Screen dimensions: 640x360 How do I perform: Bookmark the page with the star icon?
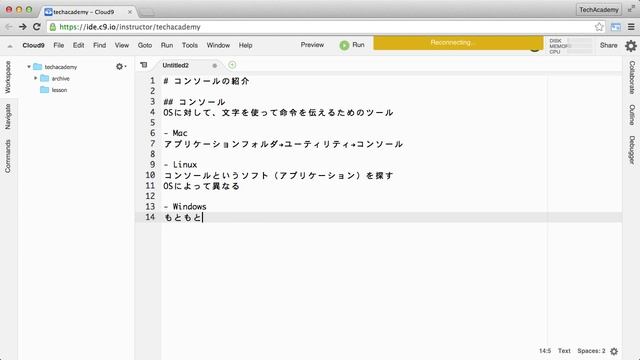(x=599, y=27)
